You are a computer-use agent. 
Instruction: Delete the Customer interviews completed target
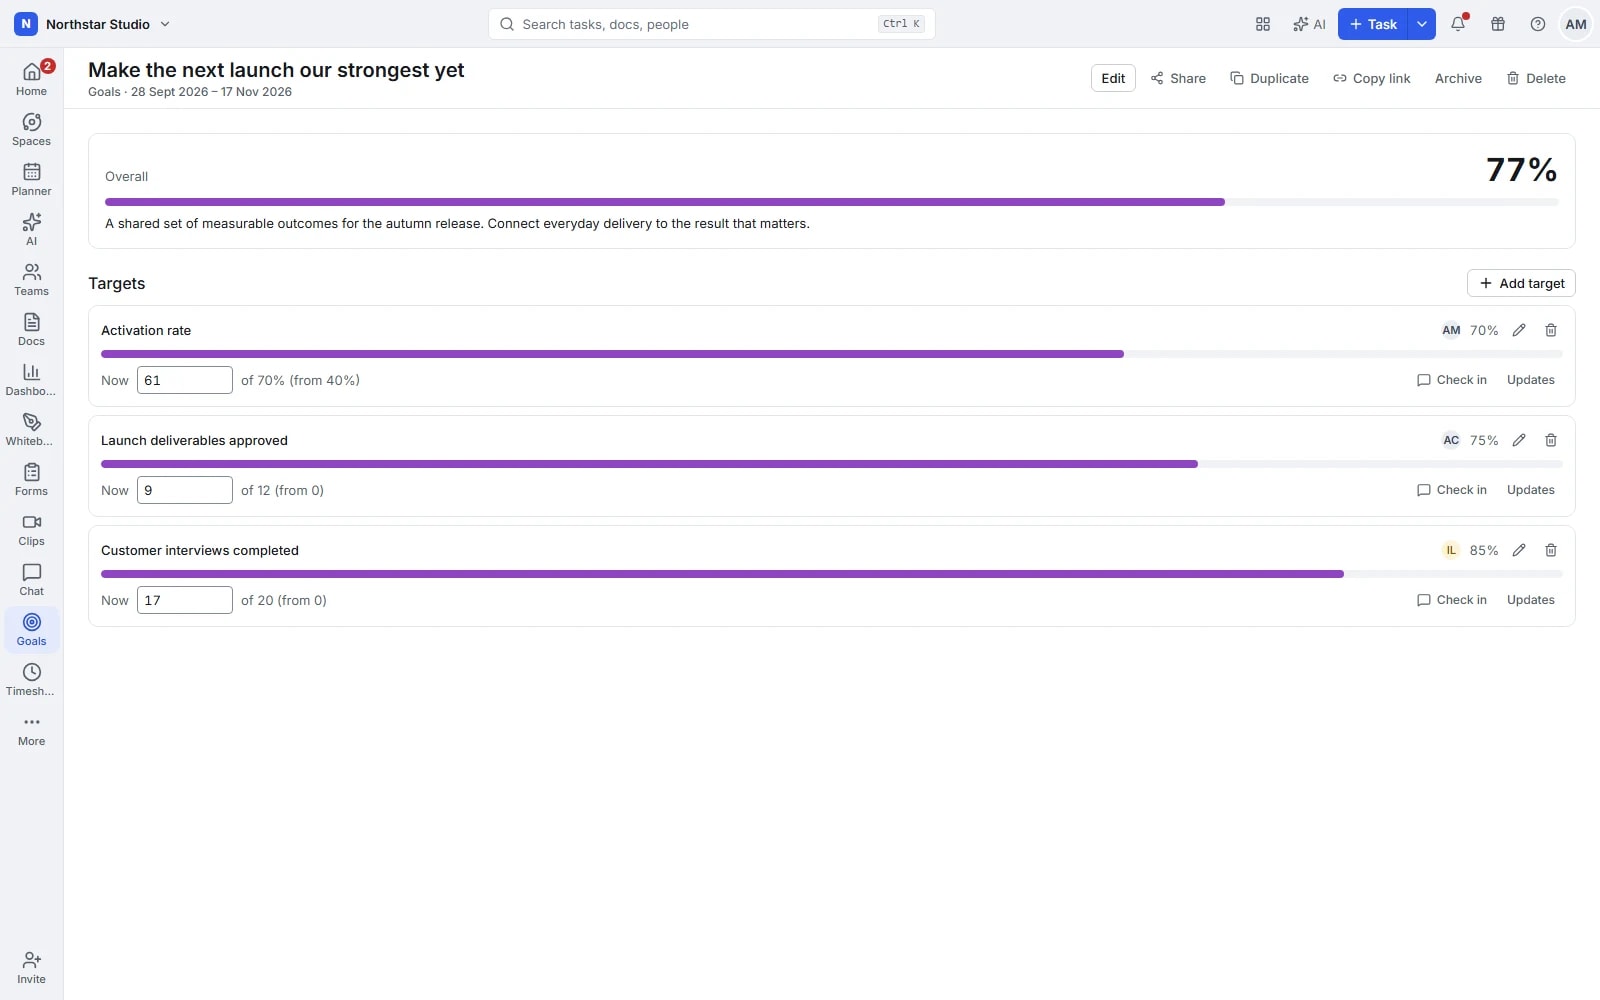point(1551,550)
